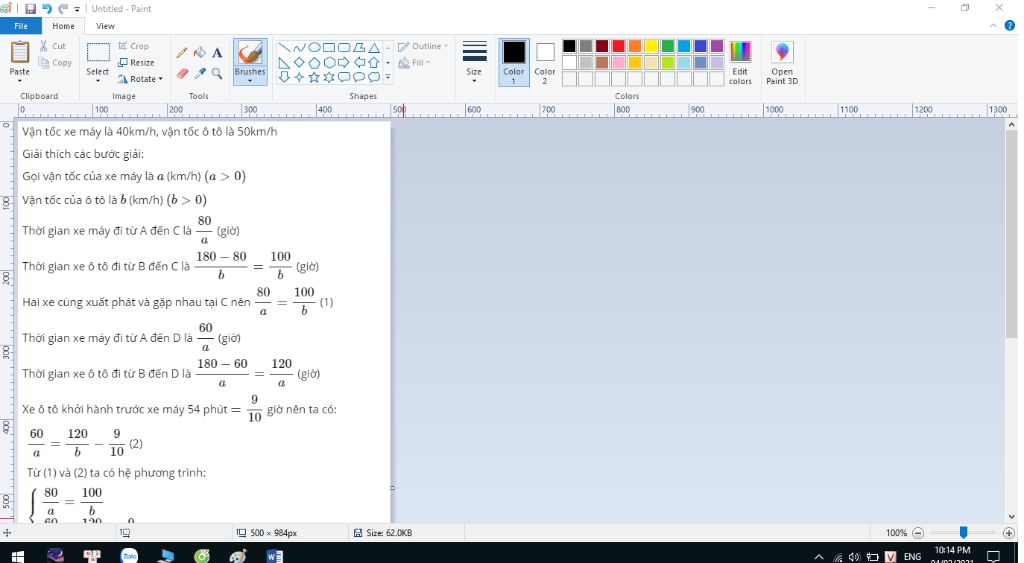Pick the green color swatch
The height and width of the screenshot is (563, 1024).
tap(667, 46)
